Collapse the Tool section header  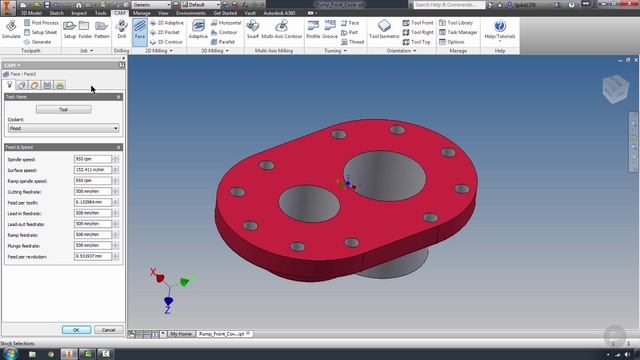[118, 97]
